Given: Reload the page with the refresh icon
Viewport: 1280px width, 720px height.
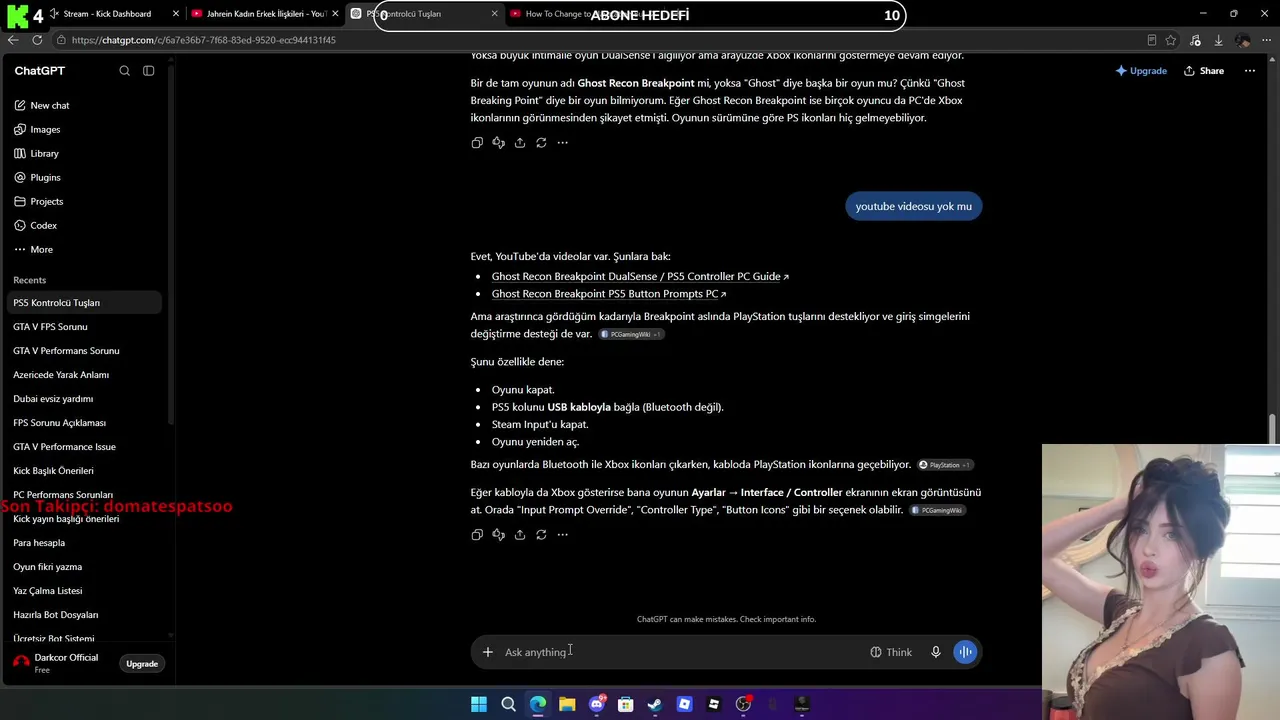Looking at the screenshot, I should click(x=37, y=40).
